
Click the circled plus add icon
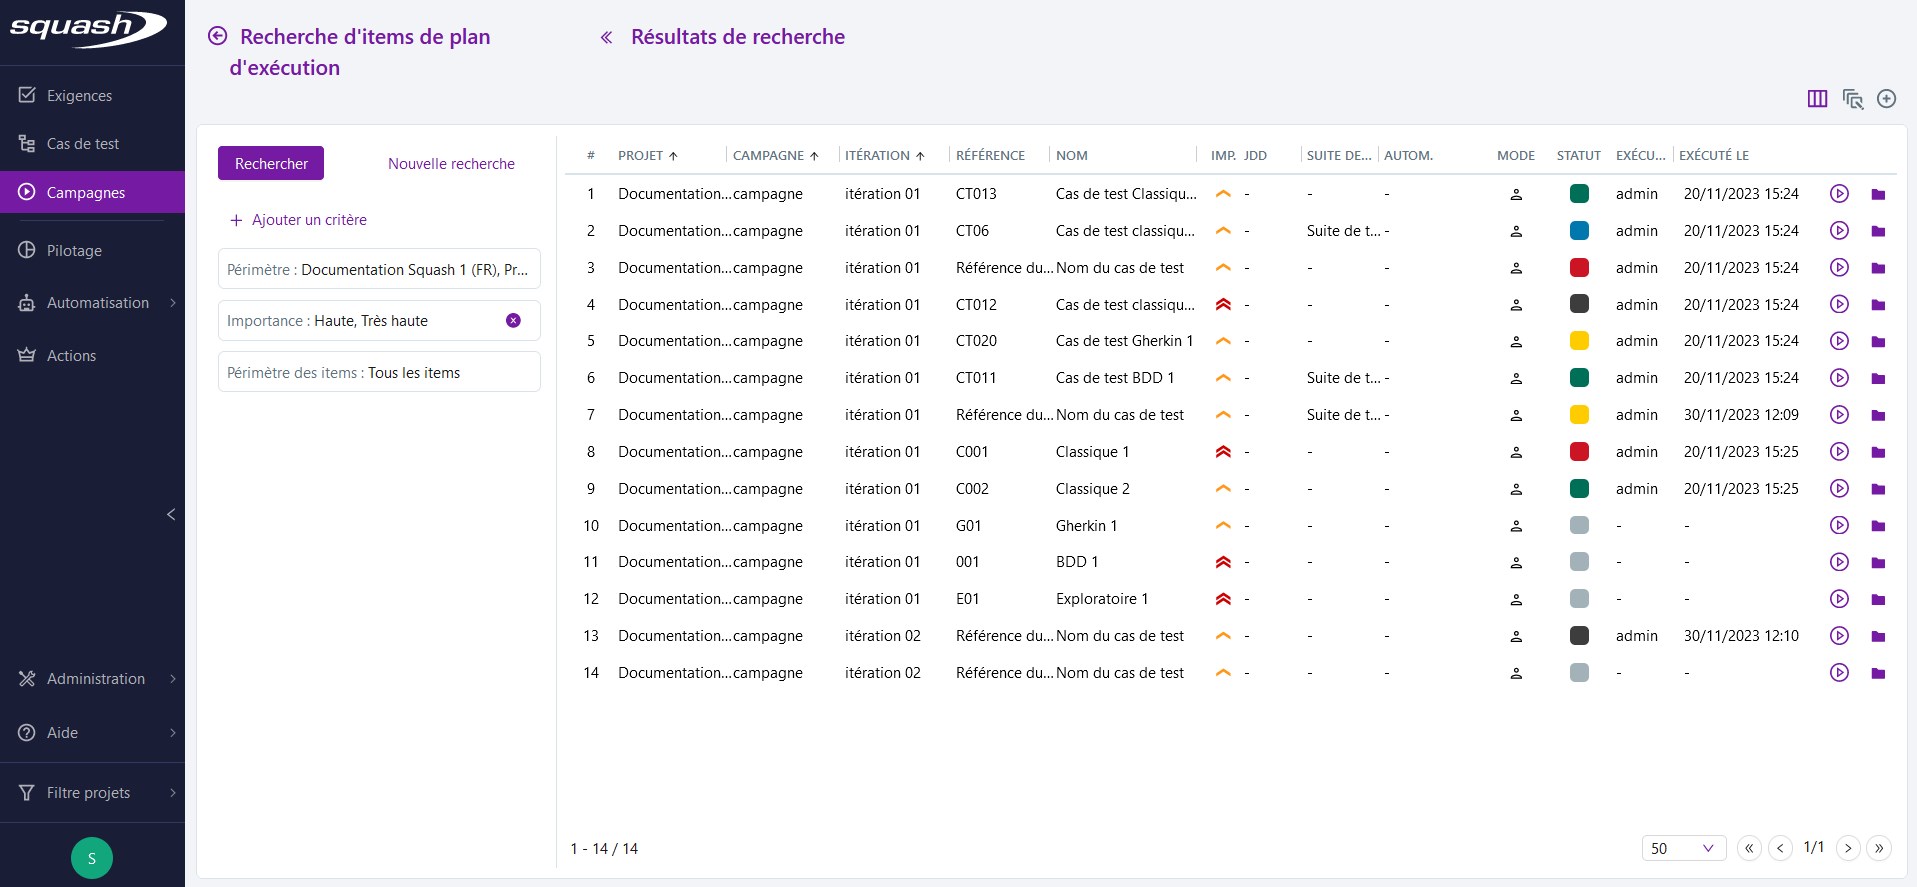[1887, 99]
